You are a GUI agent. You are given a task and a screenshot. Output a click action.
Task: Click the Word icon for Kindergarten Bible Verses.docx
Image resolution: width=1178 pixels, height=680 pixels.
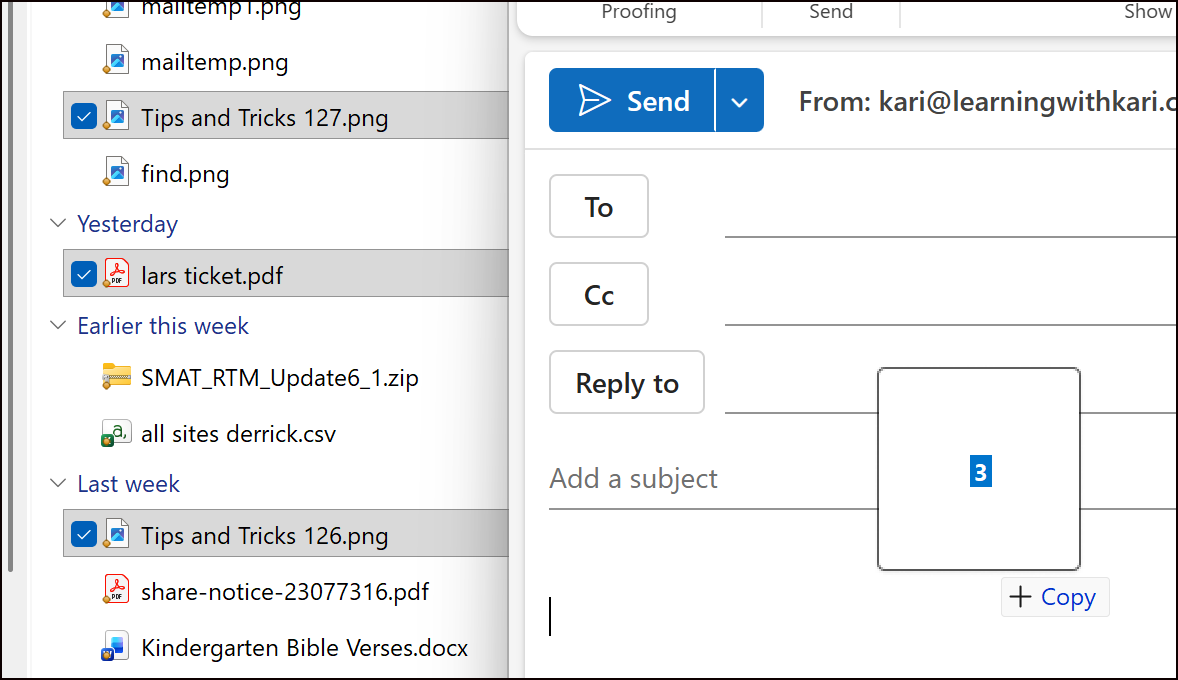click(x=117, y=646)
